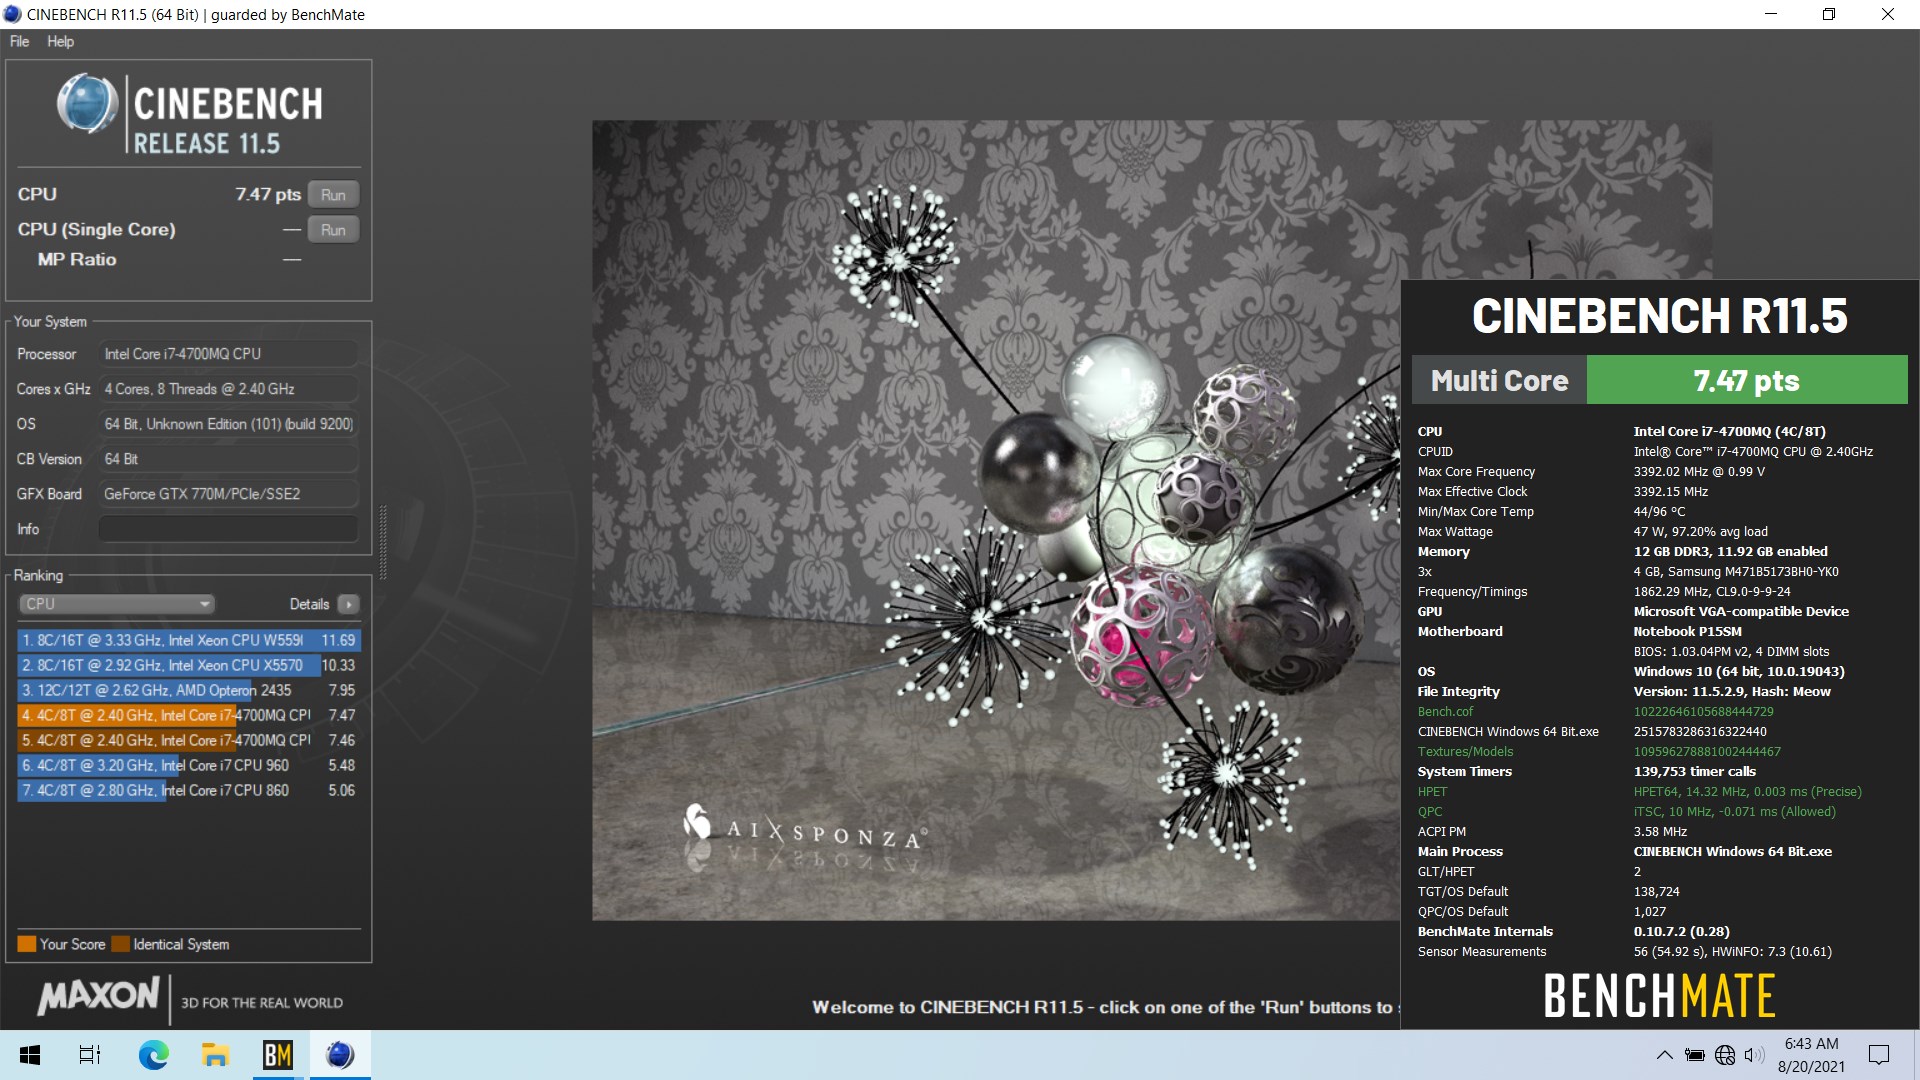Minimize the Cinebench window
Image resolution: width=1920 pixels, height=1080 pixels.
click(x=1771, y=14)
